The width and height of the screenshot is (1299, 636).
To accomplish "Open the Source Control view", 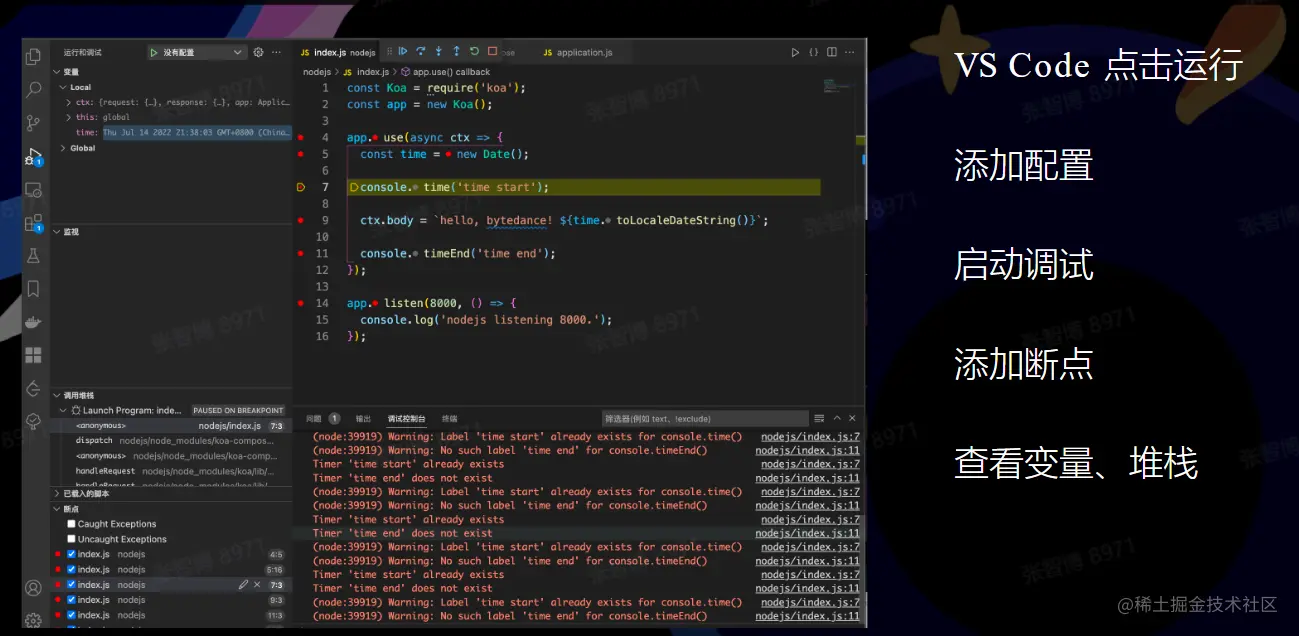I will click(x=34, y=123).
